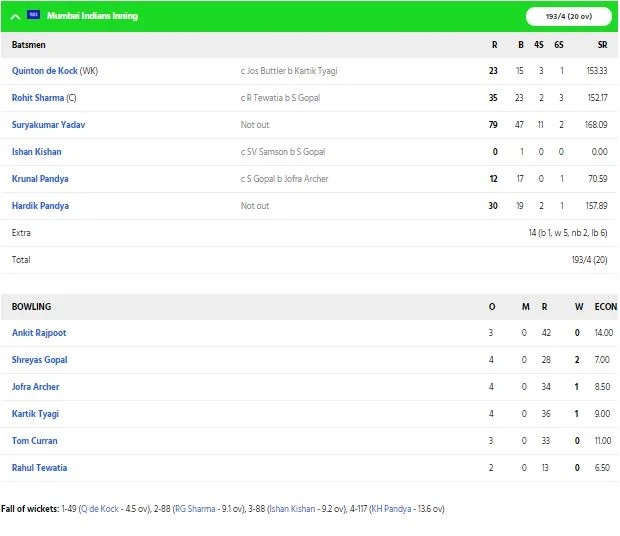Click Krunal Pandya's strike rate 70.59

click(x=597, y=179)
